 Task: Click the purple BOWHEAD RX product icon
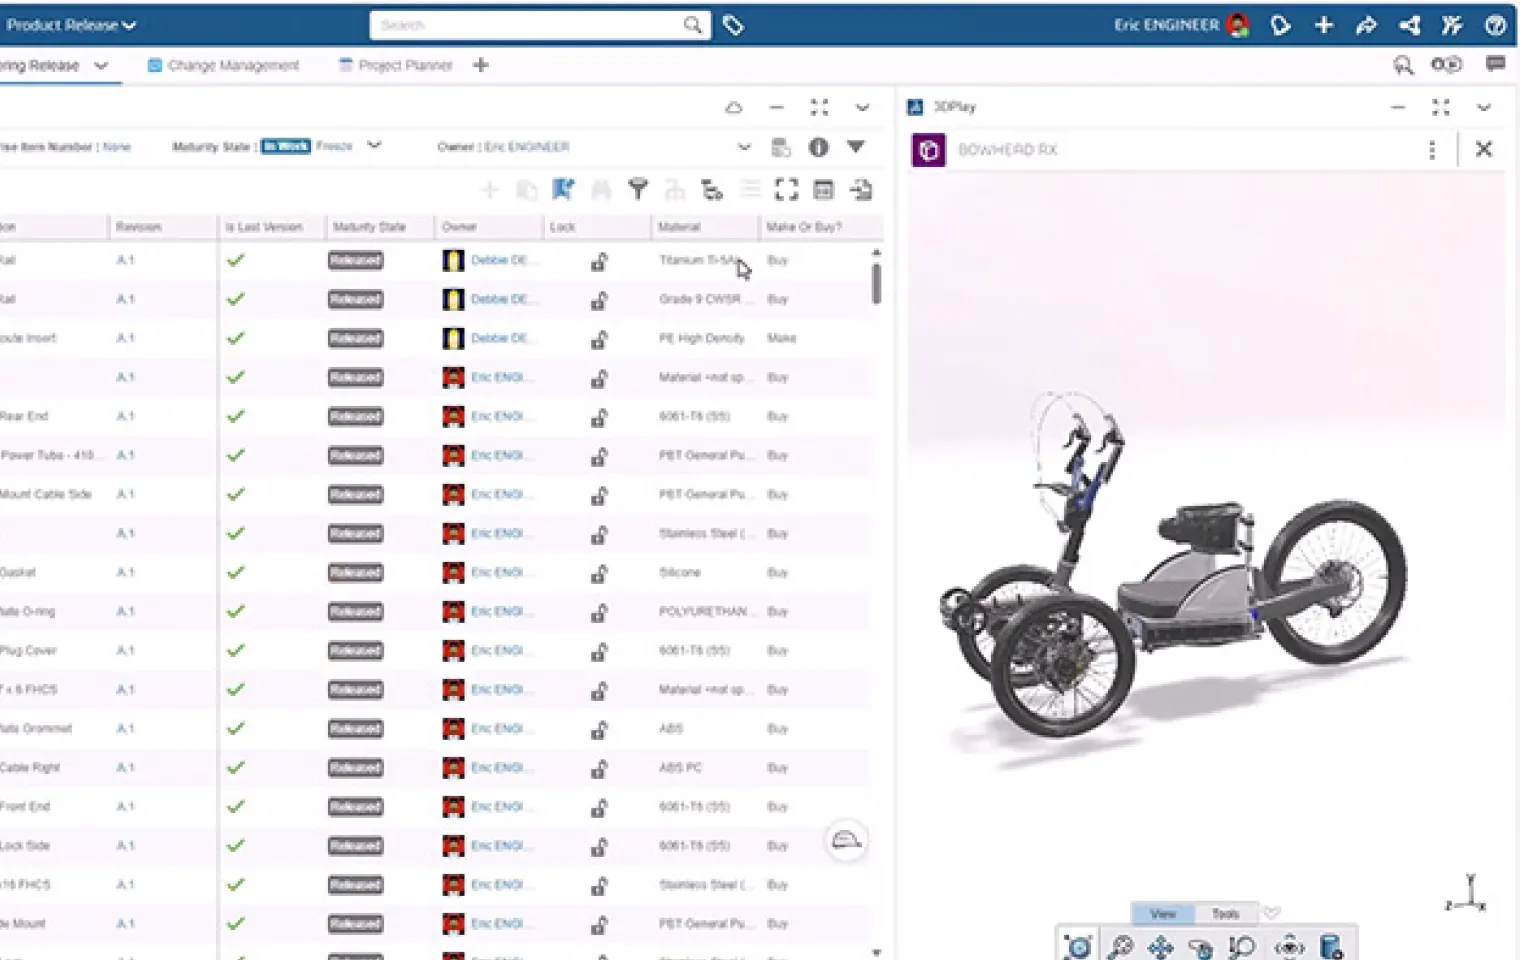pyautogui.click(x=928, y=150)
